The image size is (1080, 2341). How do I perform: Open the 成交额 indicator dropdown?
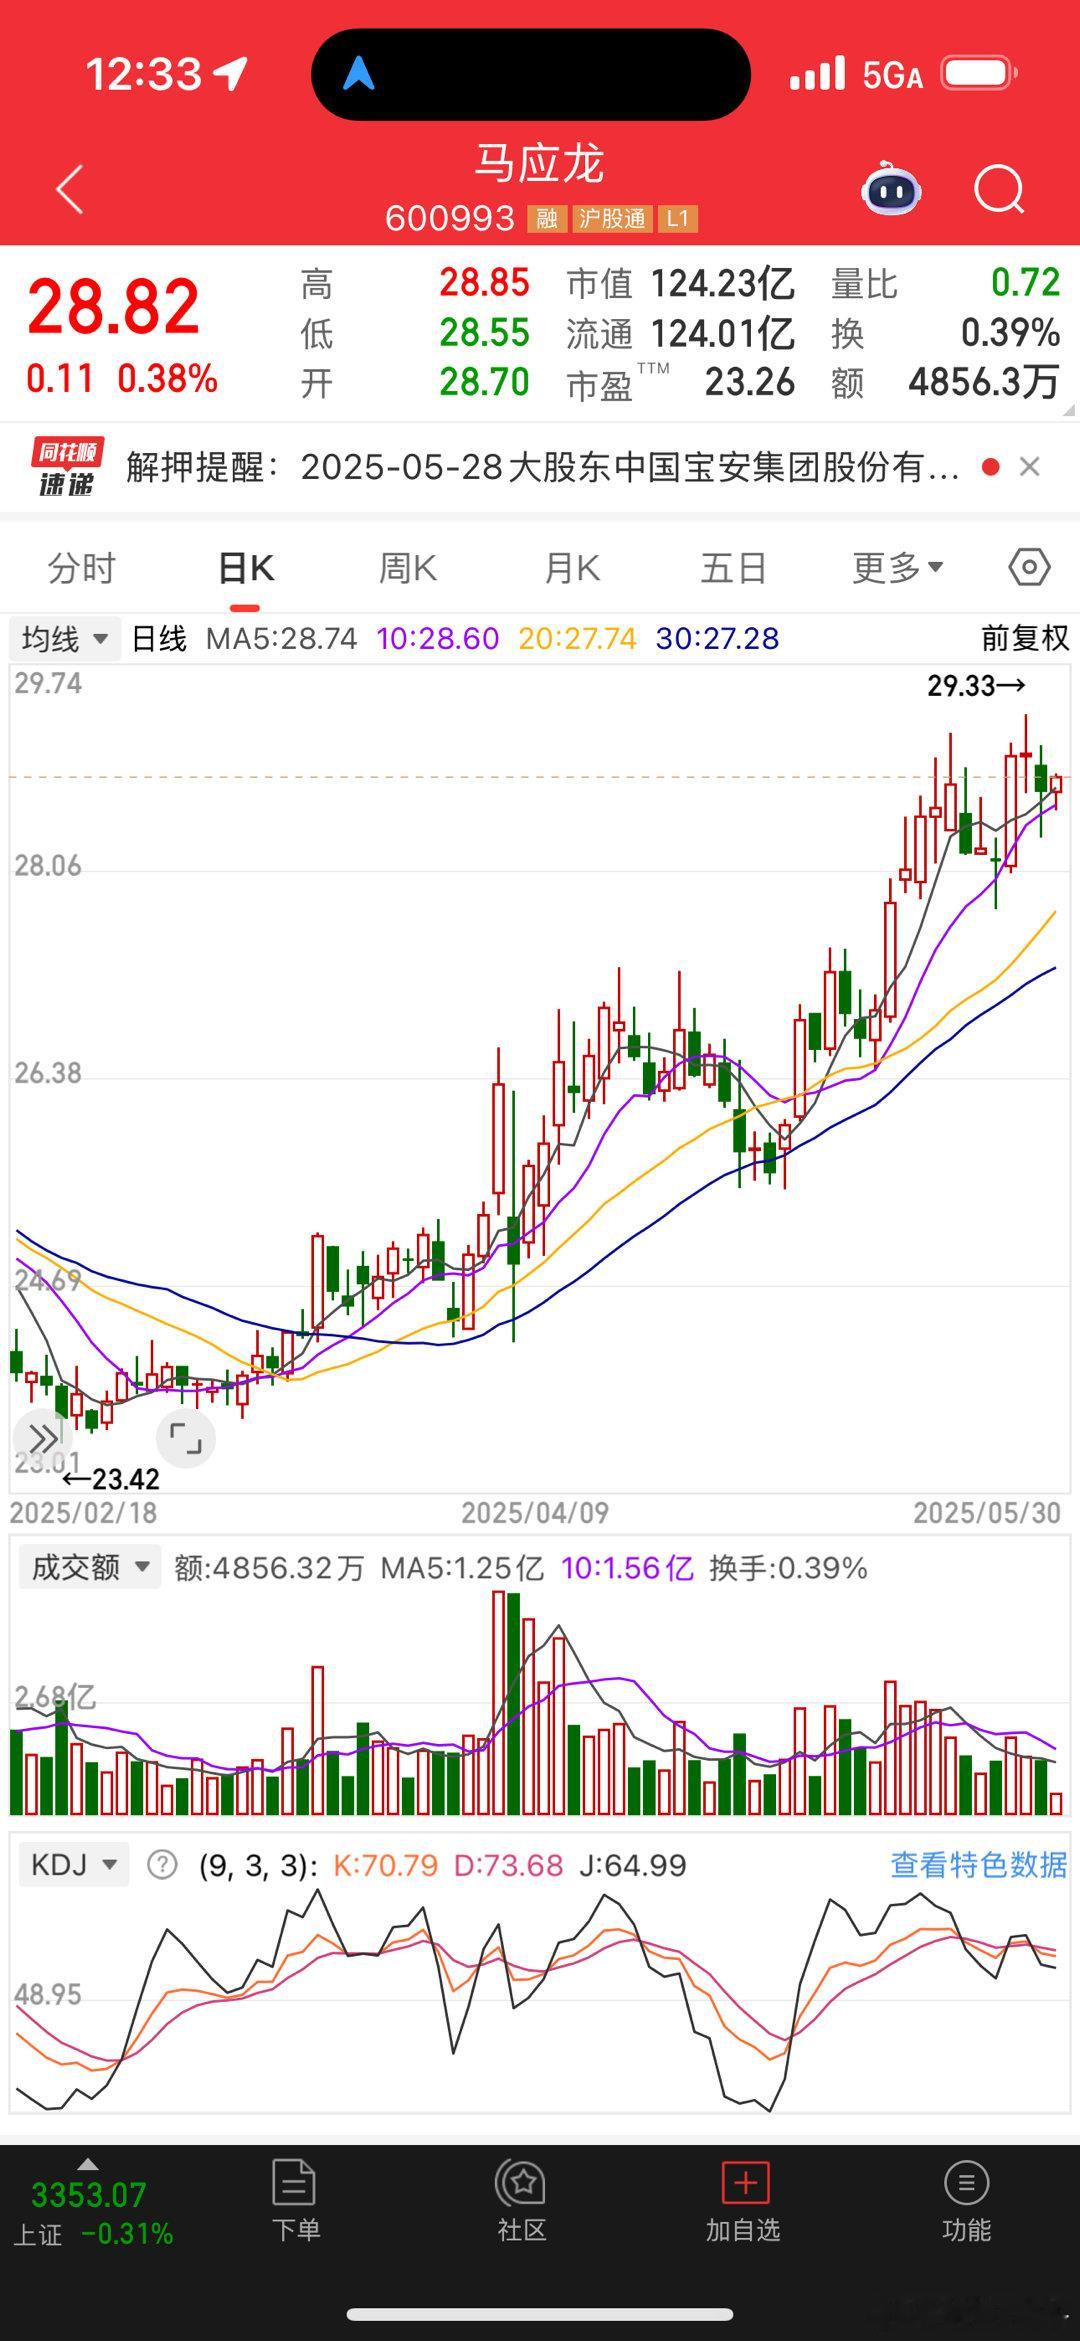[90, 1567]
